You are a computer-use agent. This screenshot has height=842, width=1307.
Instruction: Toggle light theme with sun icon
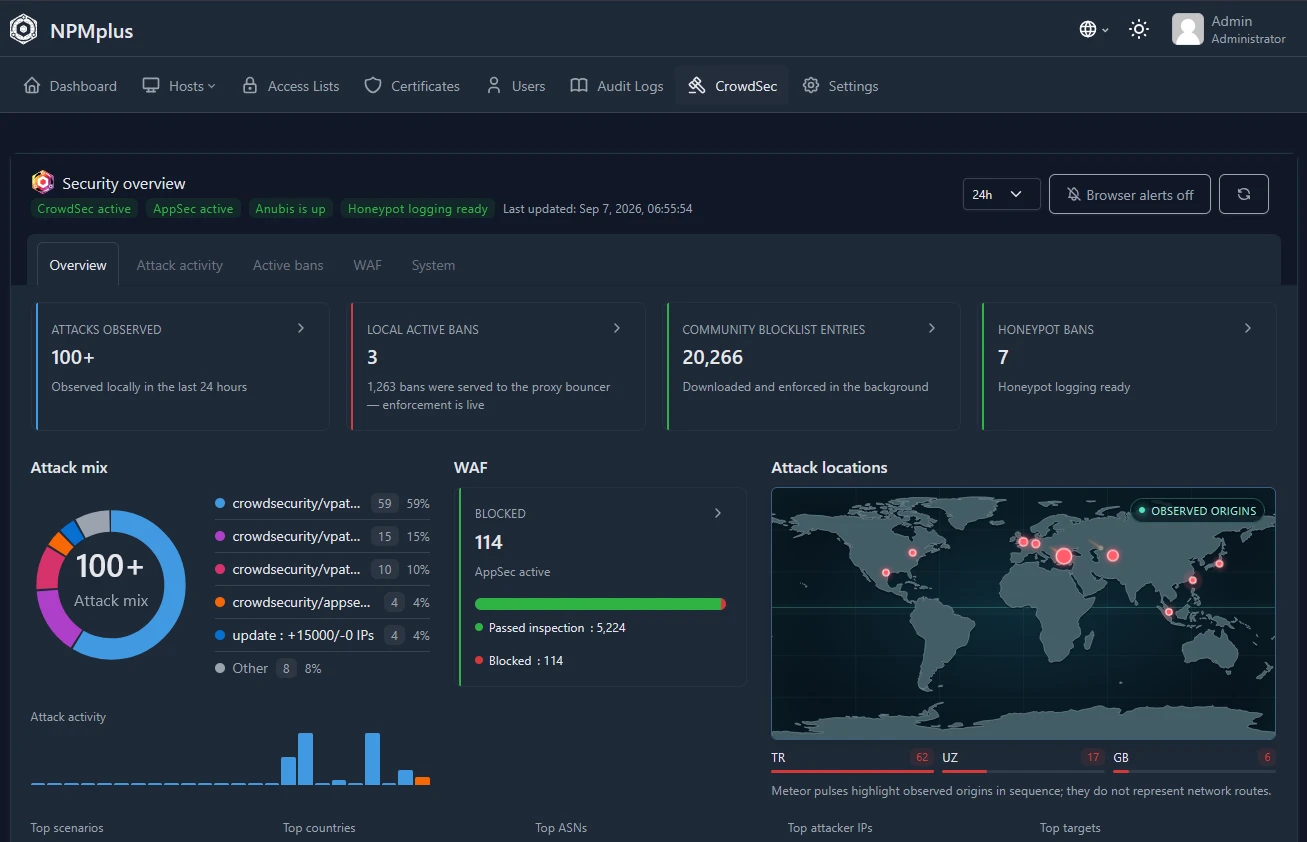click(x=1139, y=29)
